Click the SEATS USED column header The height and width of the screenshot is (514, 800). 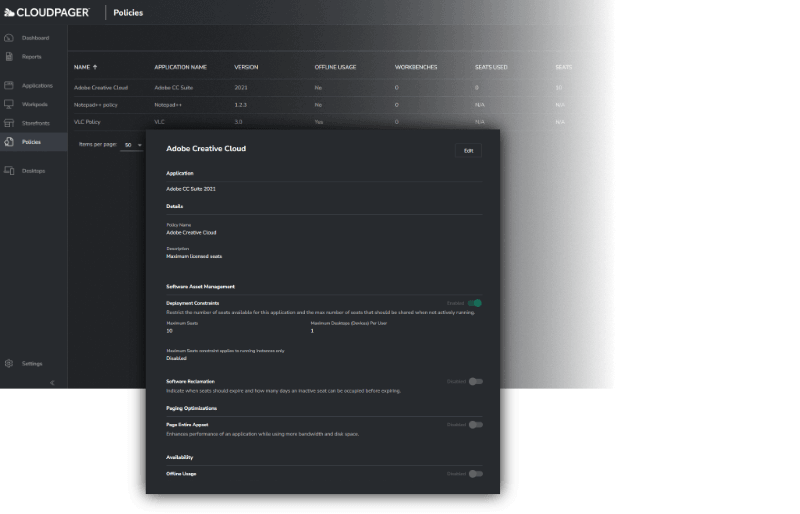[491, 67]
